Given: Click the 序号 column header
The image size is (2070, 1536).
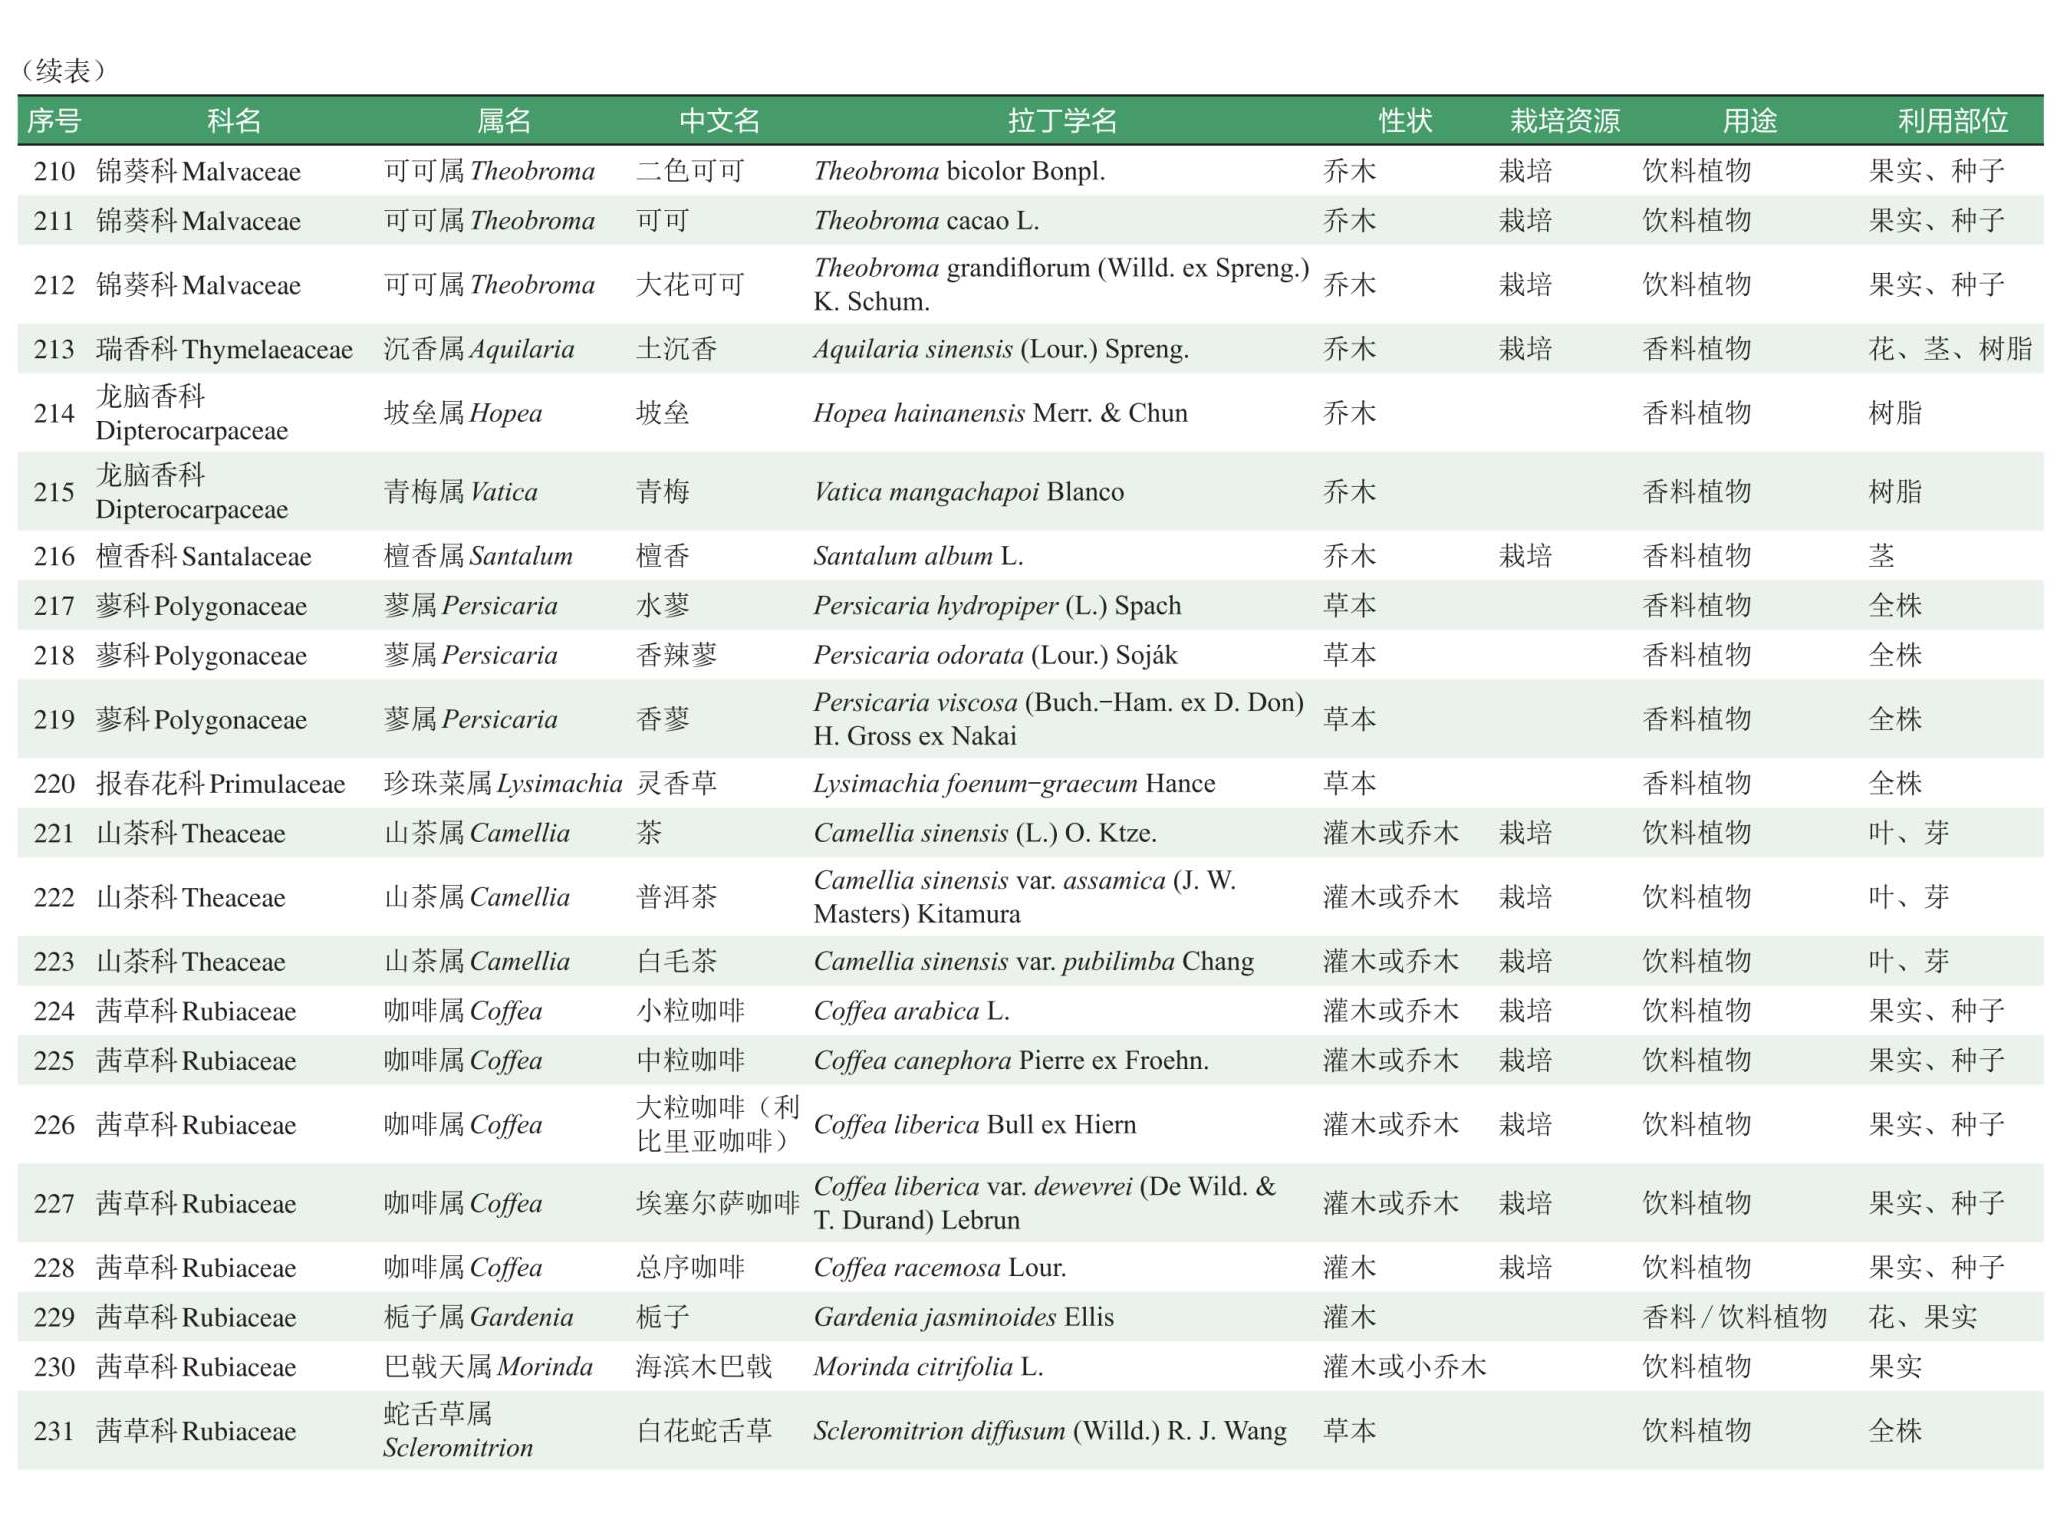Looking at the screenshot, I should click(x=53, y=121).
